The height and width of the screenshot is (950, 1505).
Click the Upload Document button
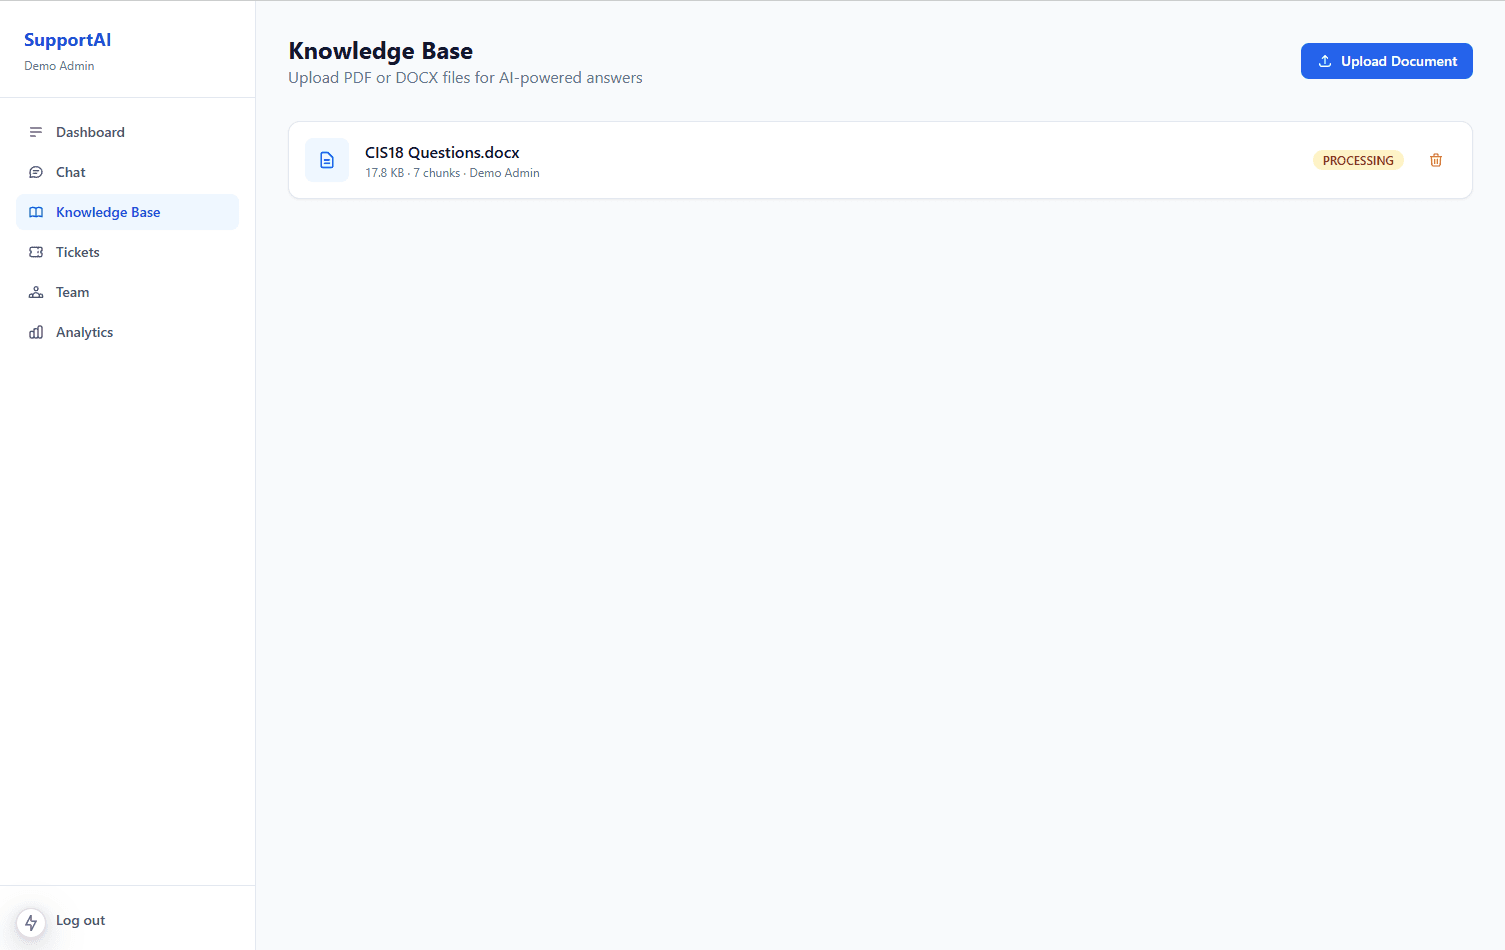pos(1386,61)
